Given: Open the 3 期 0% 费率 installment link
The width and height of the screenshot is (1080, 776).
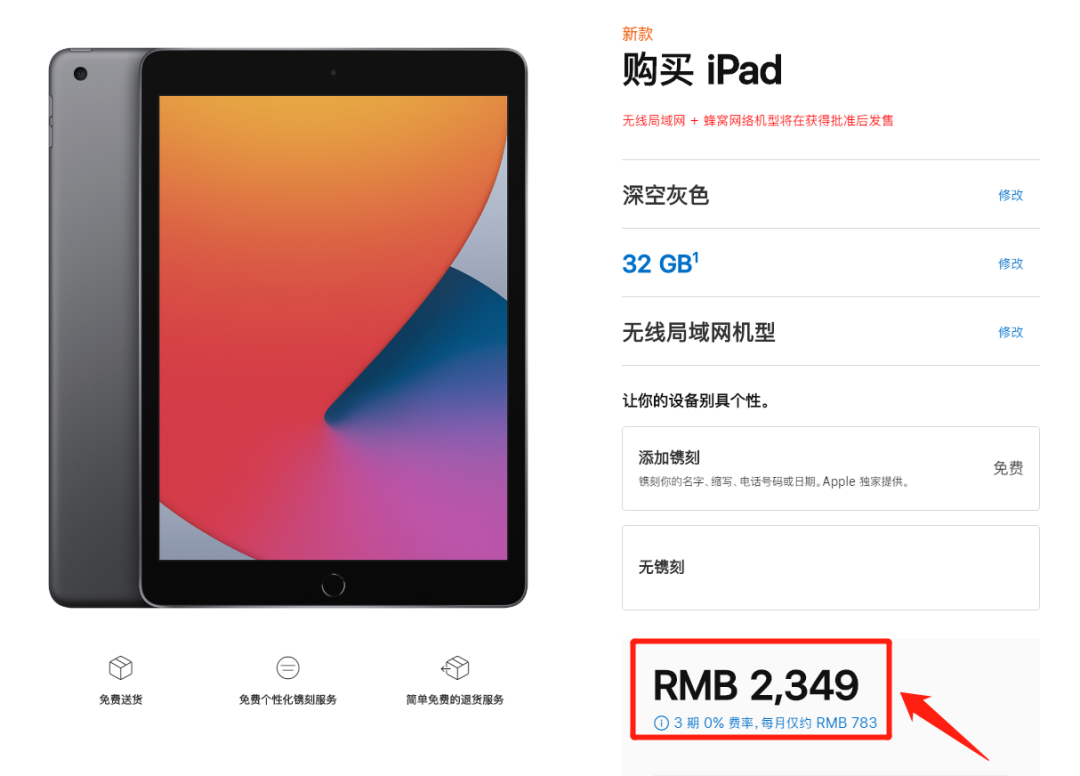Looking at the screenshot, I should pos(775,723).
